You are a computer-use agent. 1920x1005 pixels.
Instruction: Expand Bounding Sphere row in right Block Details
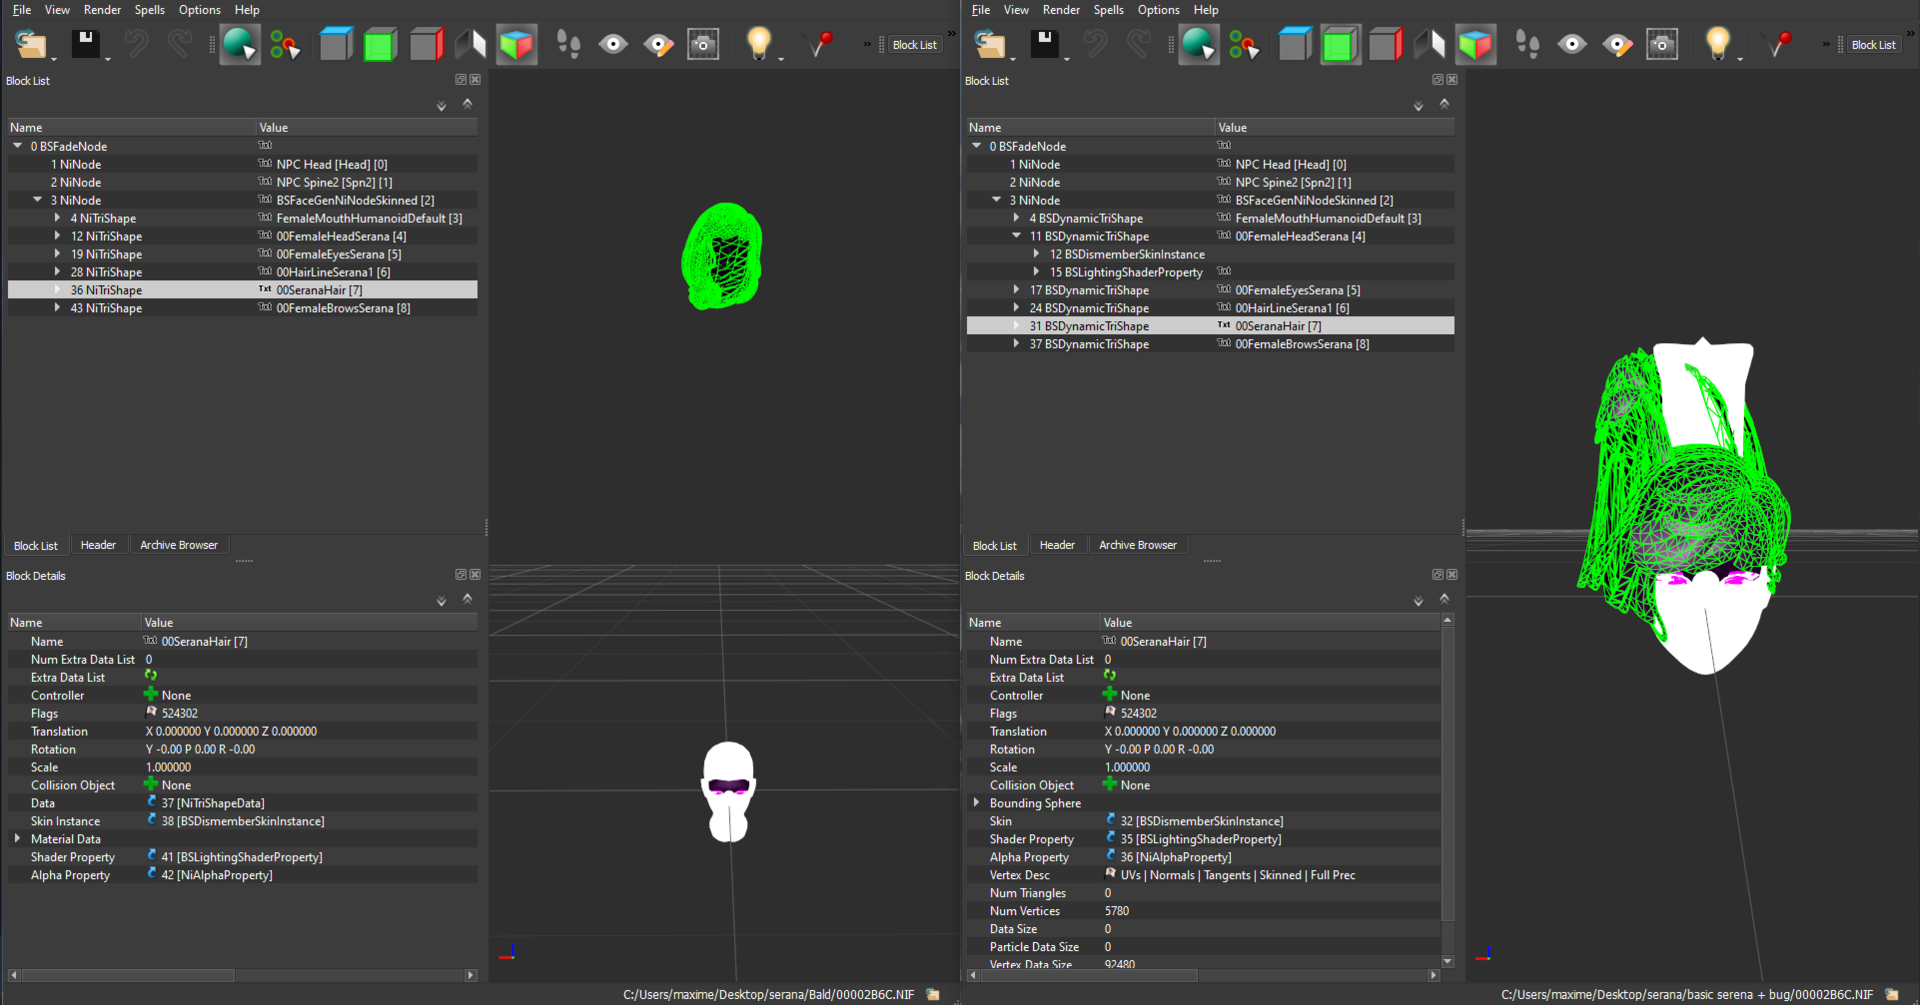pyautogui.click(x=976, y=803)
